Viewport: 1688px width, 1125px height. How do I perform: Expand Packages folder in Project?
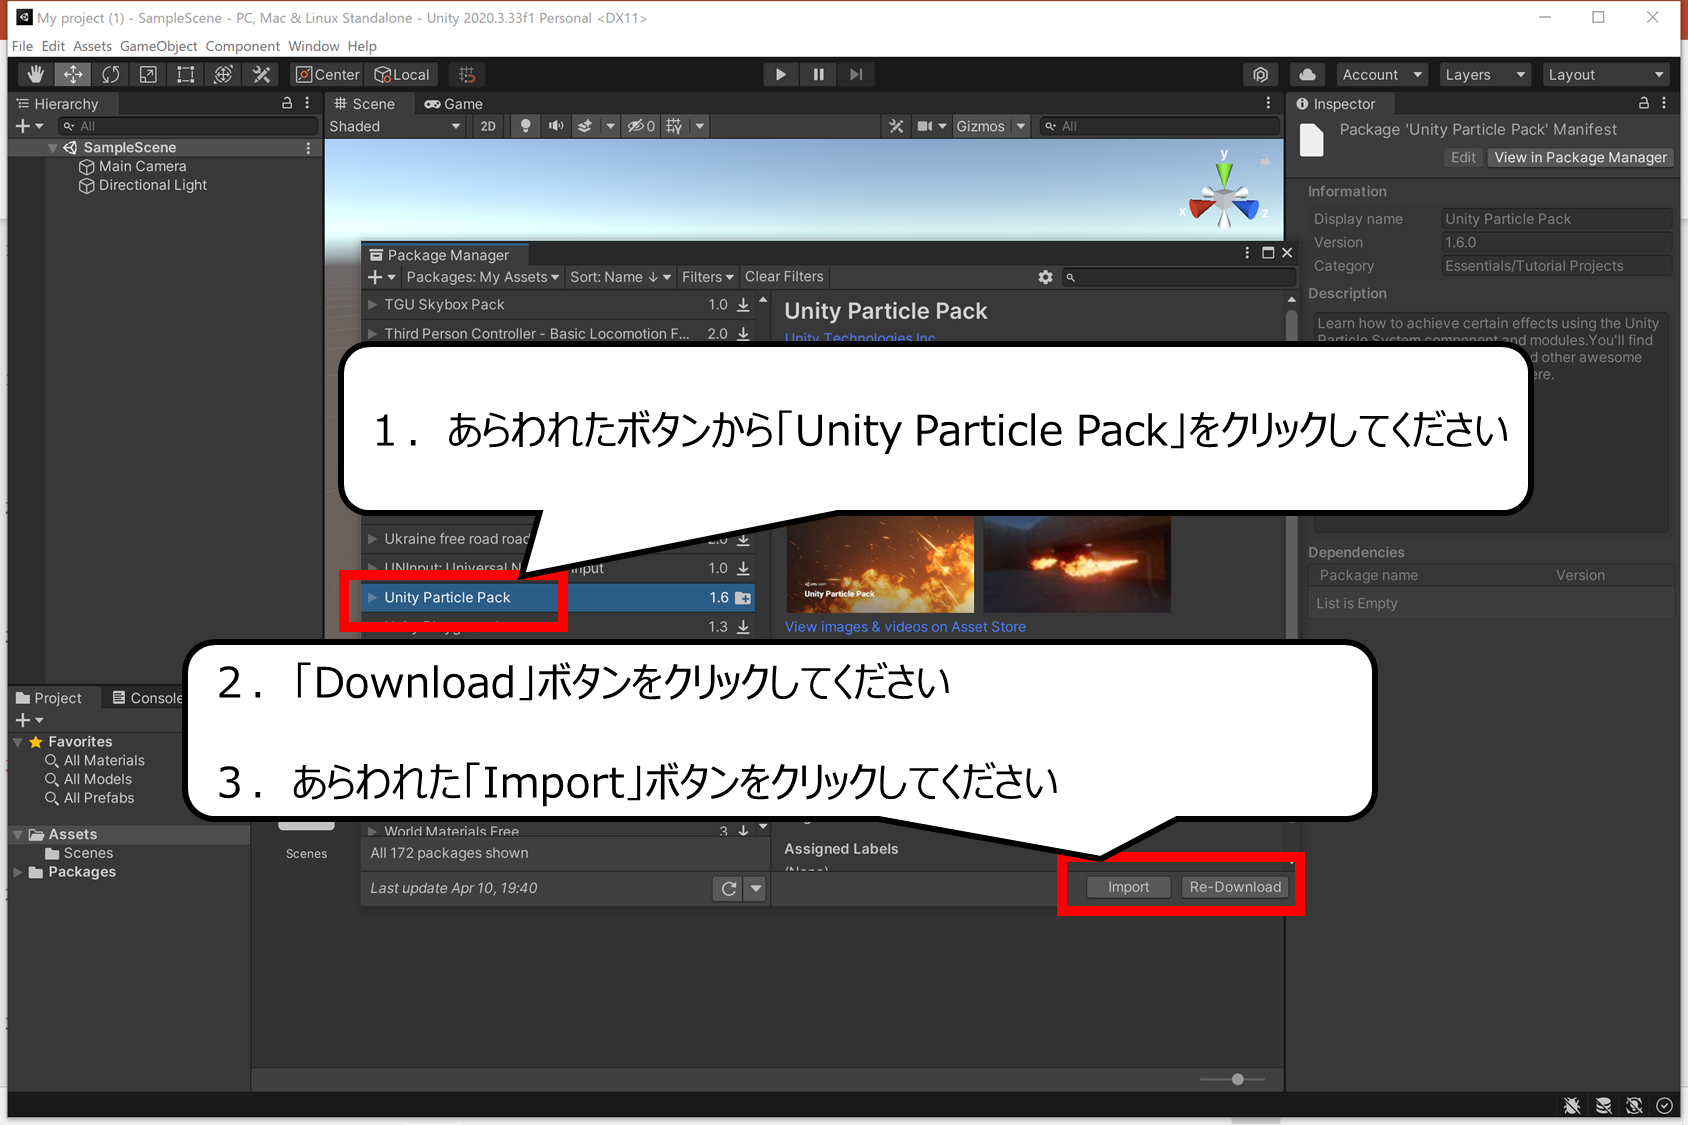coord(18,872)
